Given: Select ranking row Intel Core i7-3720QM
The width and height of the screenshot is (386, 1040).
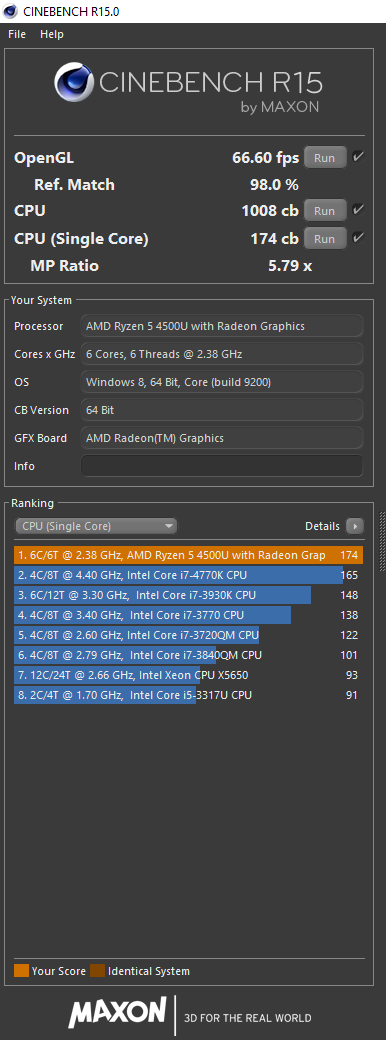Looking at the screenshot, I should pyautogui.click(x=188, y=635).
